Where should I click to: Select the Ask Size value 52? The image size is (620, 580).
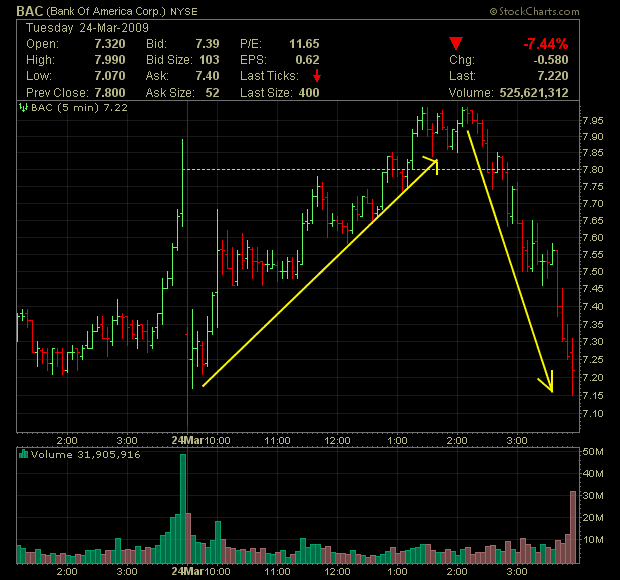[x=212, y=93]
